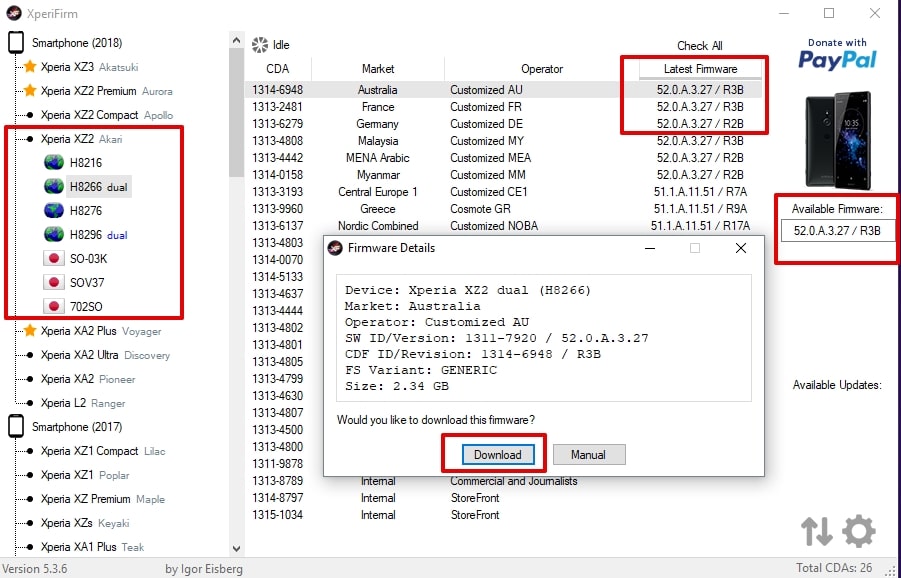Select the Myanmar row CDA 1314-0158
Image resolution: width=901 pixels, height=578 pixels.
(503, 175)
